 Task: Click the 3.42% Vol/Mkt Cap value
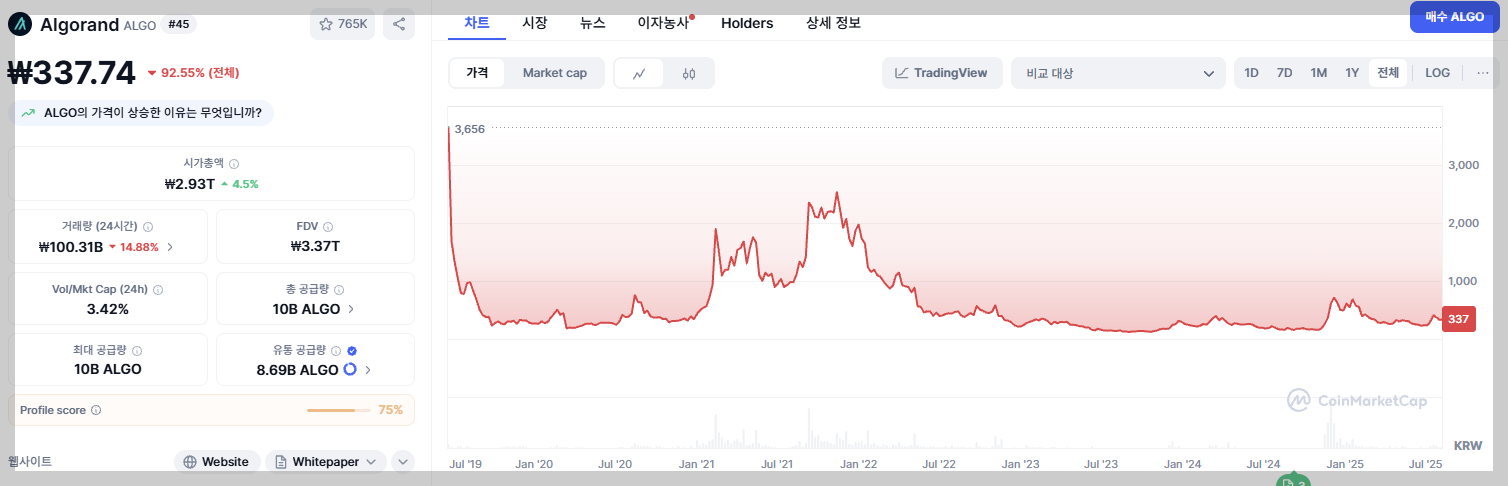(x=108, y=309)
